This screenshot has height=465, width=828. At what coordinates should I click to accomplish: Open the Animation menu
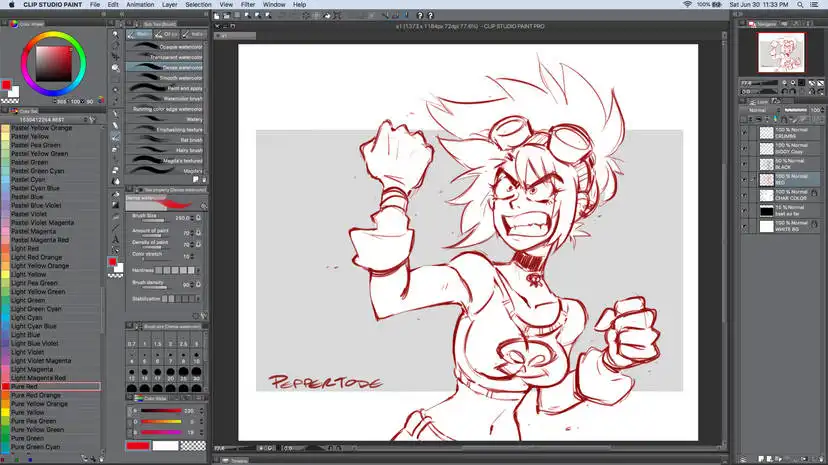140,4
